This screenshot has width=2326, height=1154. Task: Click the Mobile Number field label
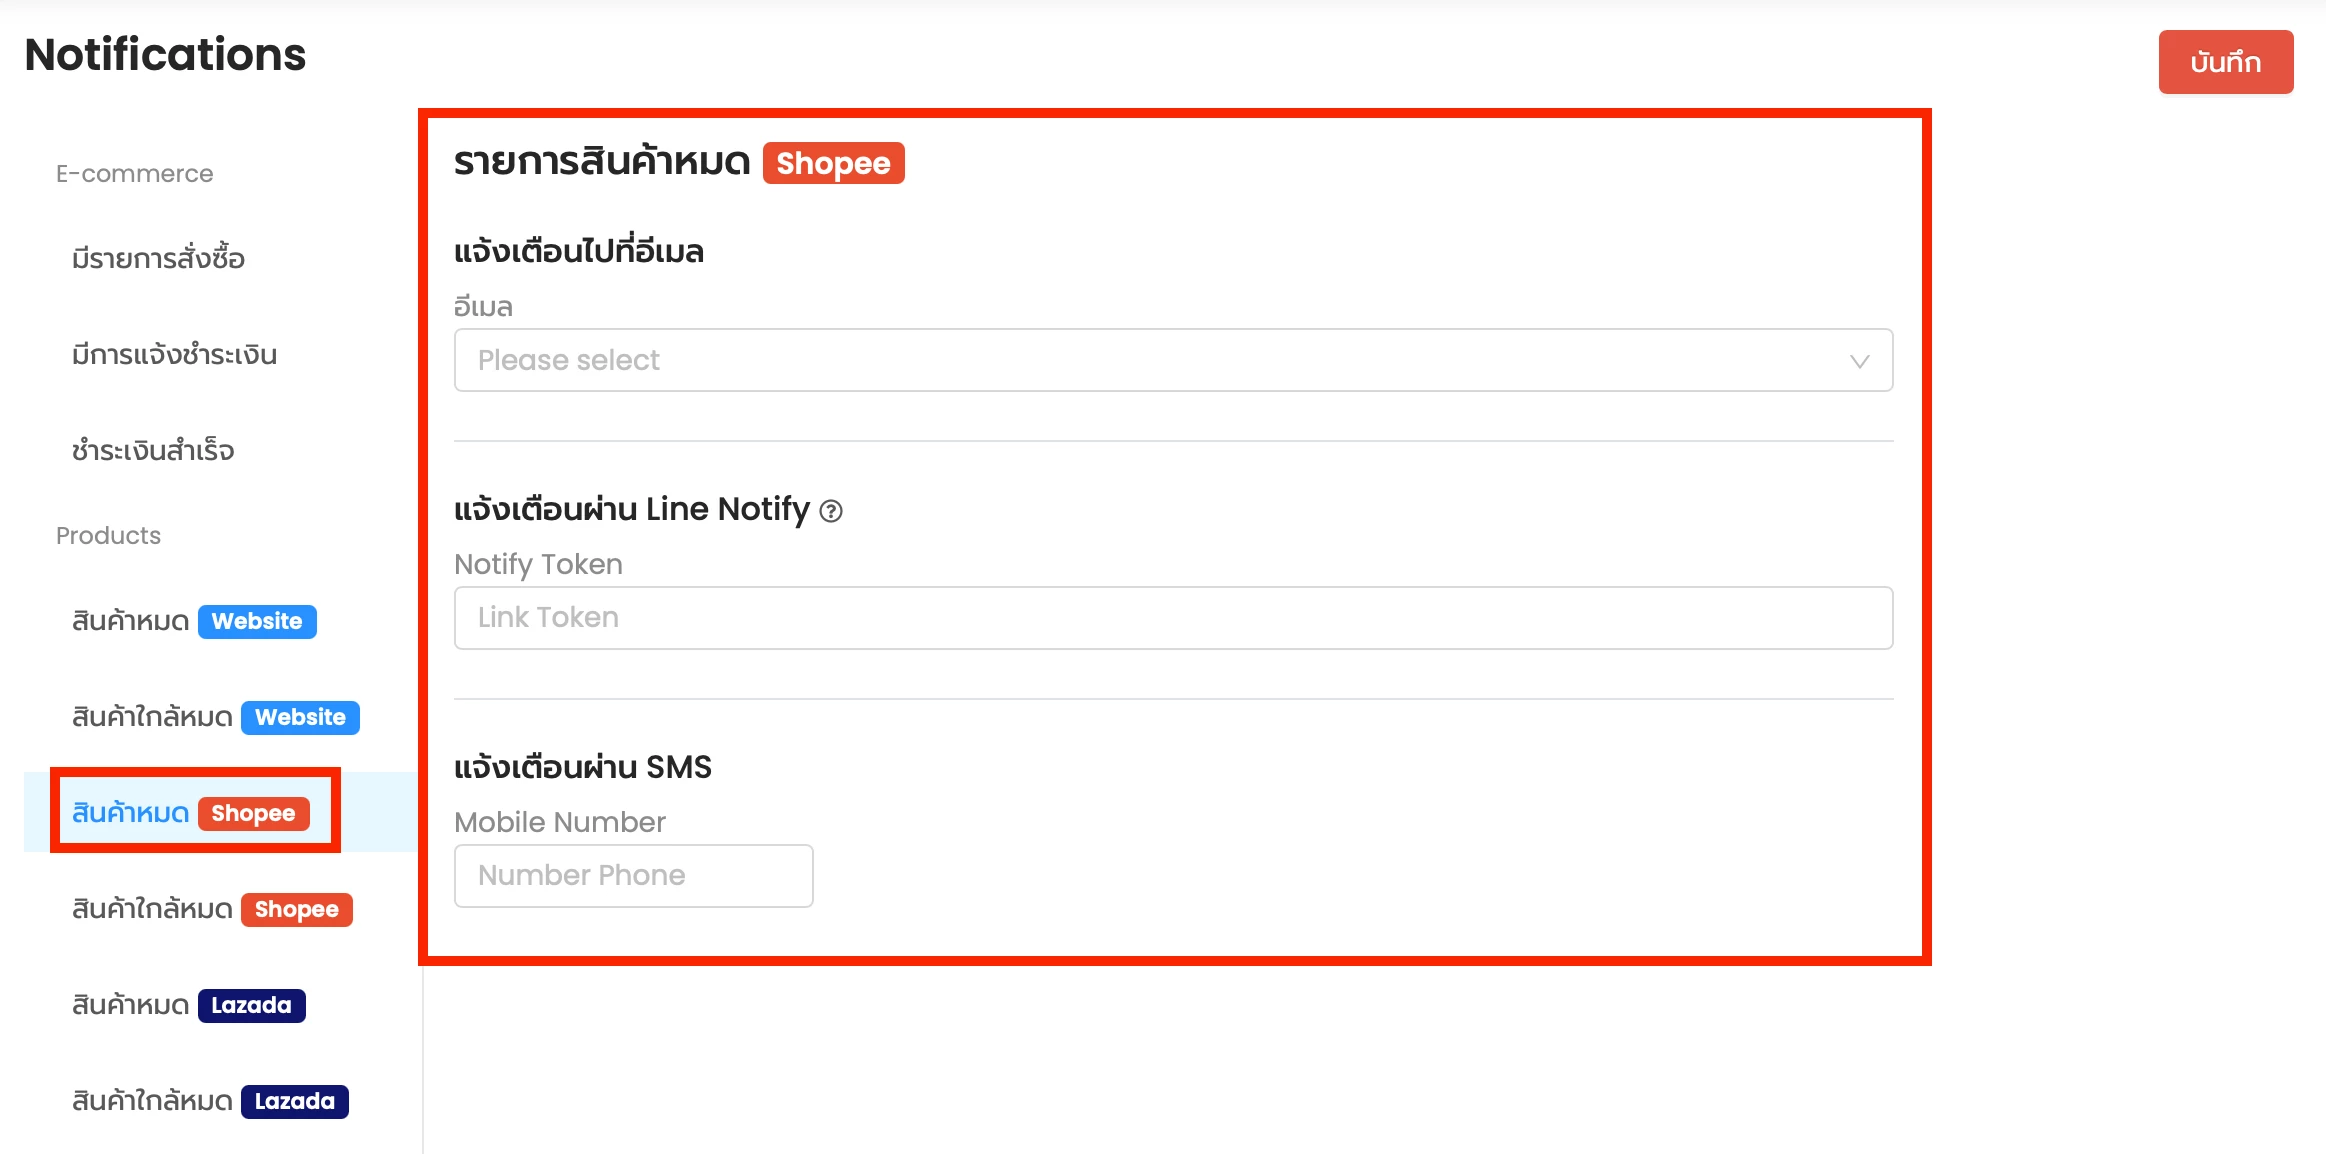tap(560, 822)
